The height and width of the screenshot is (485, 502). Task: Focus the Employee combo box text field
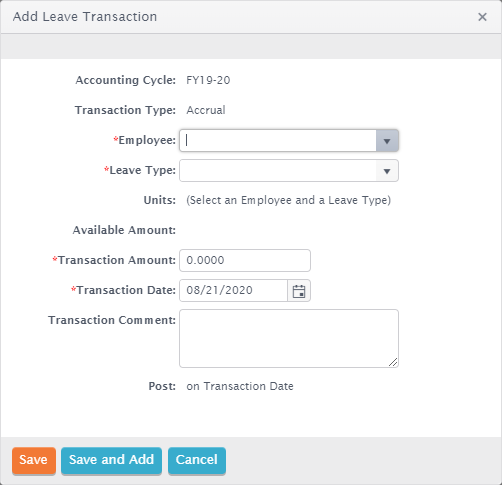[x=278, y=141]
